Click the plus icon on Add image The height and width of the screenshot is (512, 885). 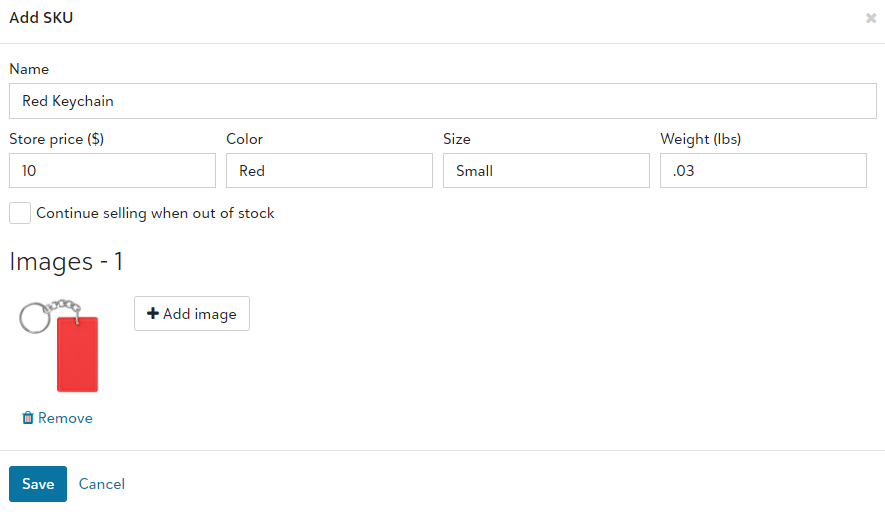(153, 314)
